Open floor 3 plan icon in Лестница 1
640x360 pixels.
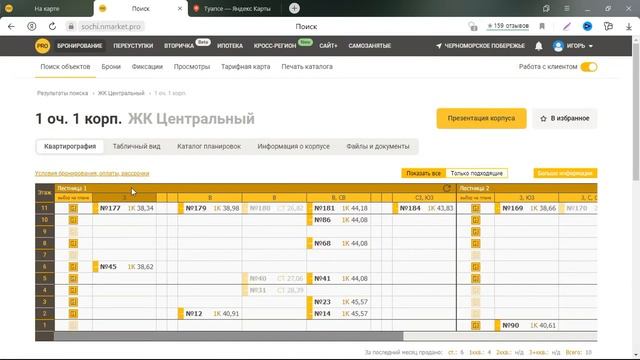point(73,302)
